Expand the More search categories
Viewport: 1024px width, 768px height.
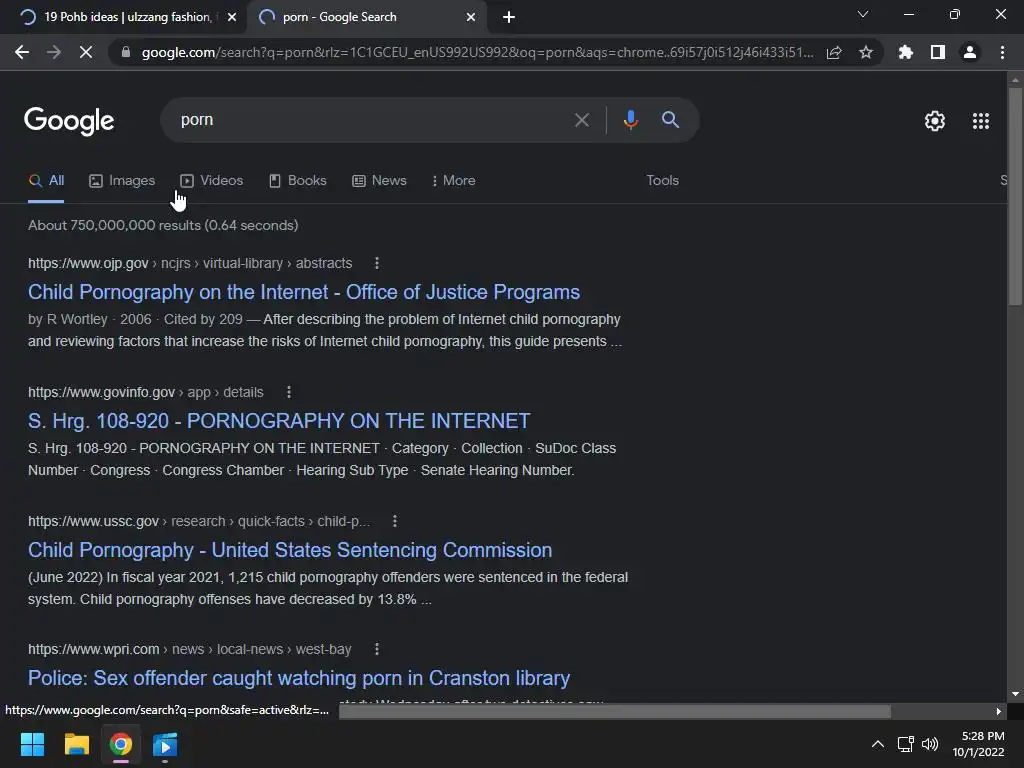coord(453,180)
